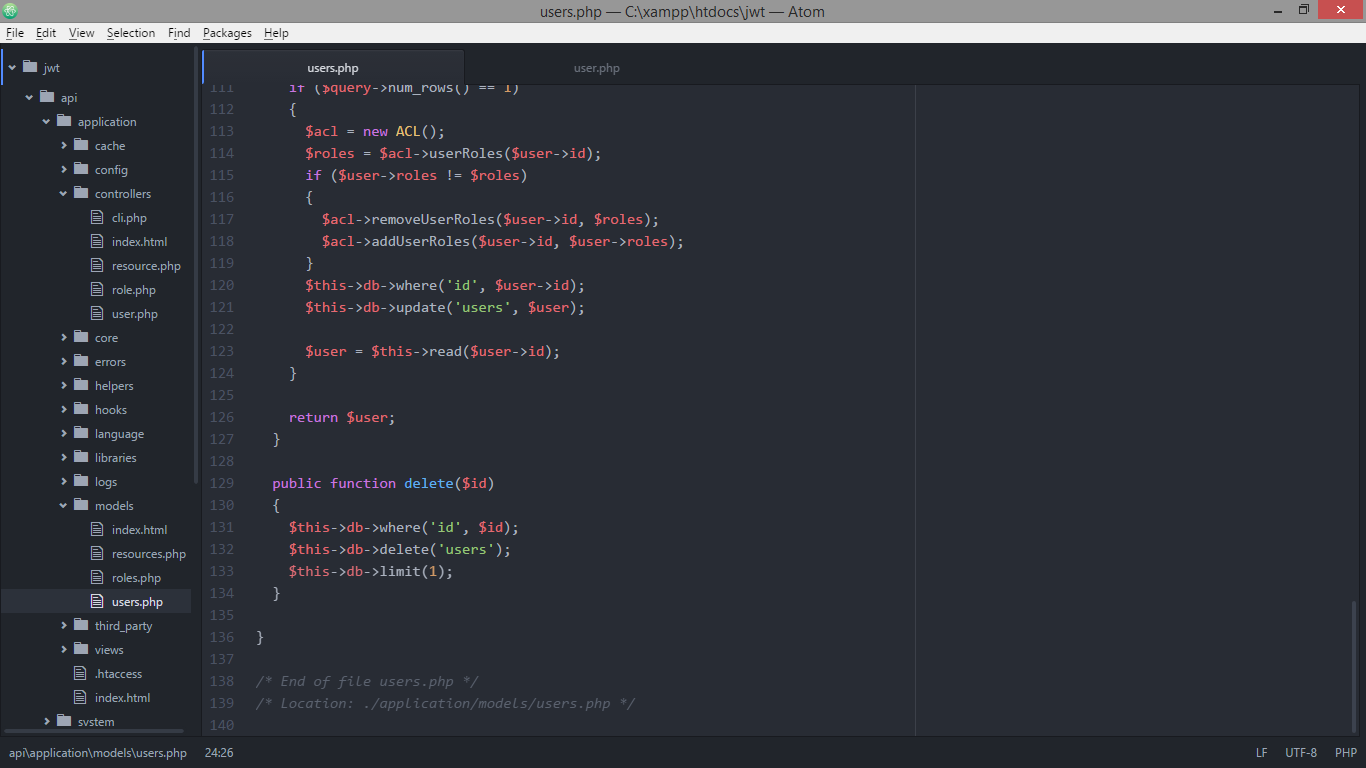This screenshot has height=768, width=1366.
Task: Change the UTF-8 file encoding
Action: [1300, 752]
